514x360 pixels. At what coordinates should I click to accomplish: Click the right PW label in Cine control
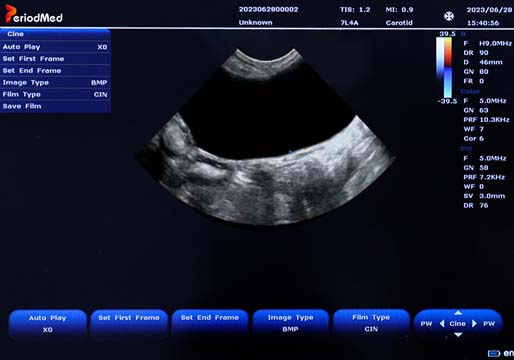[x=489, y=324]
